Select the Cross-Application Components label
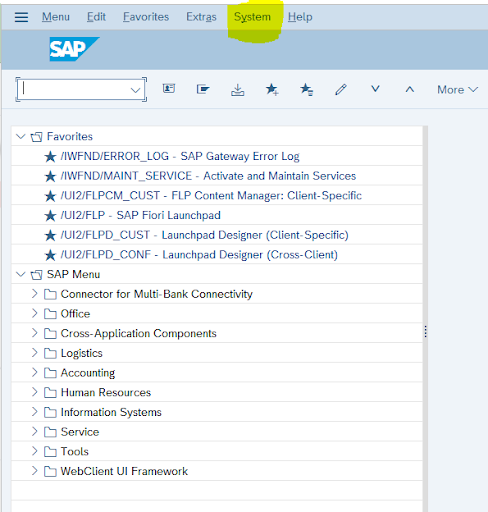 (138, 334)
